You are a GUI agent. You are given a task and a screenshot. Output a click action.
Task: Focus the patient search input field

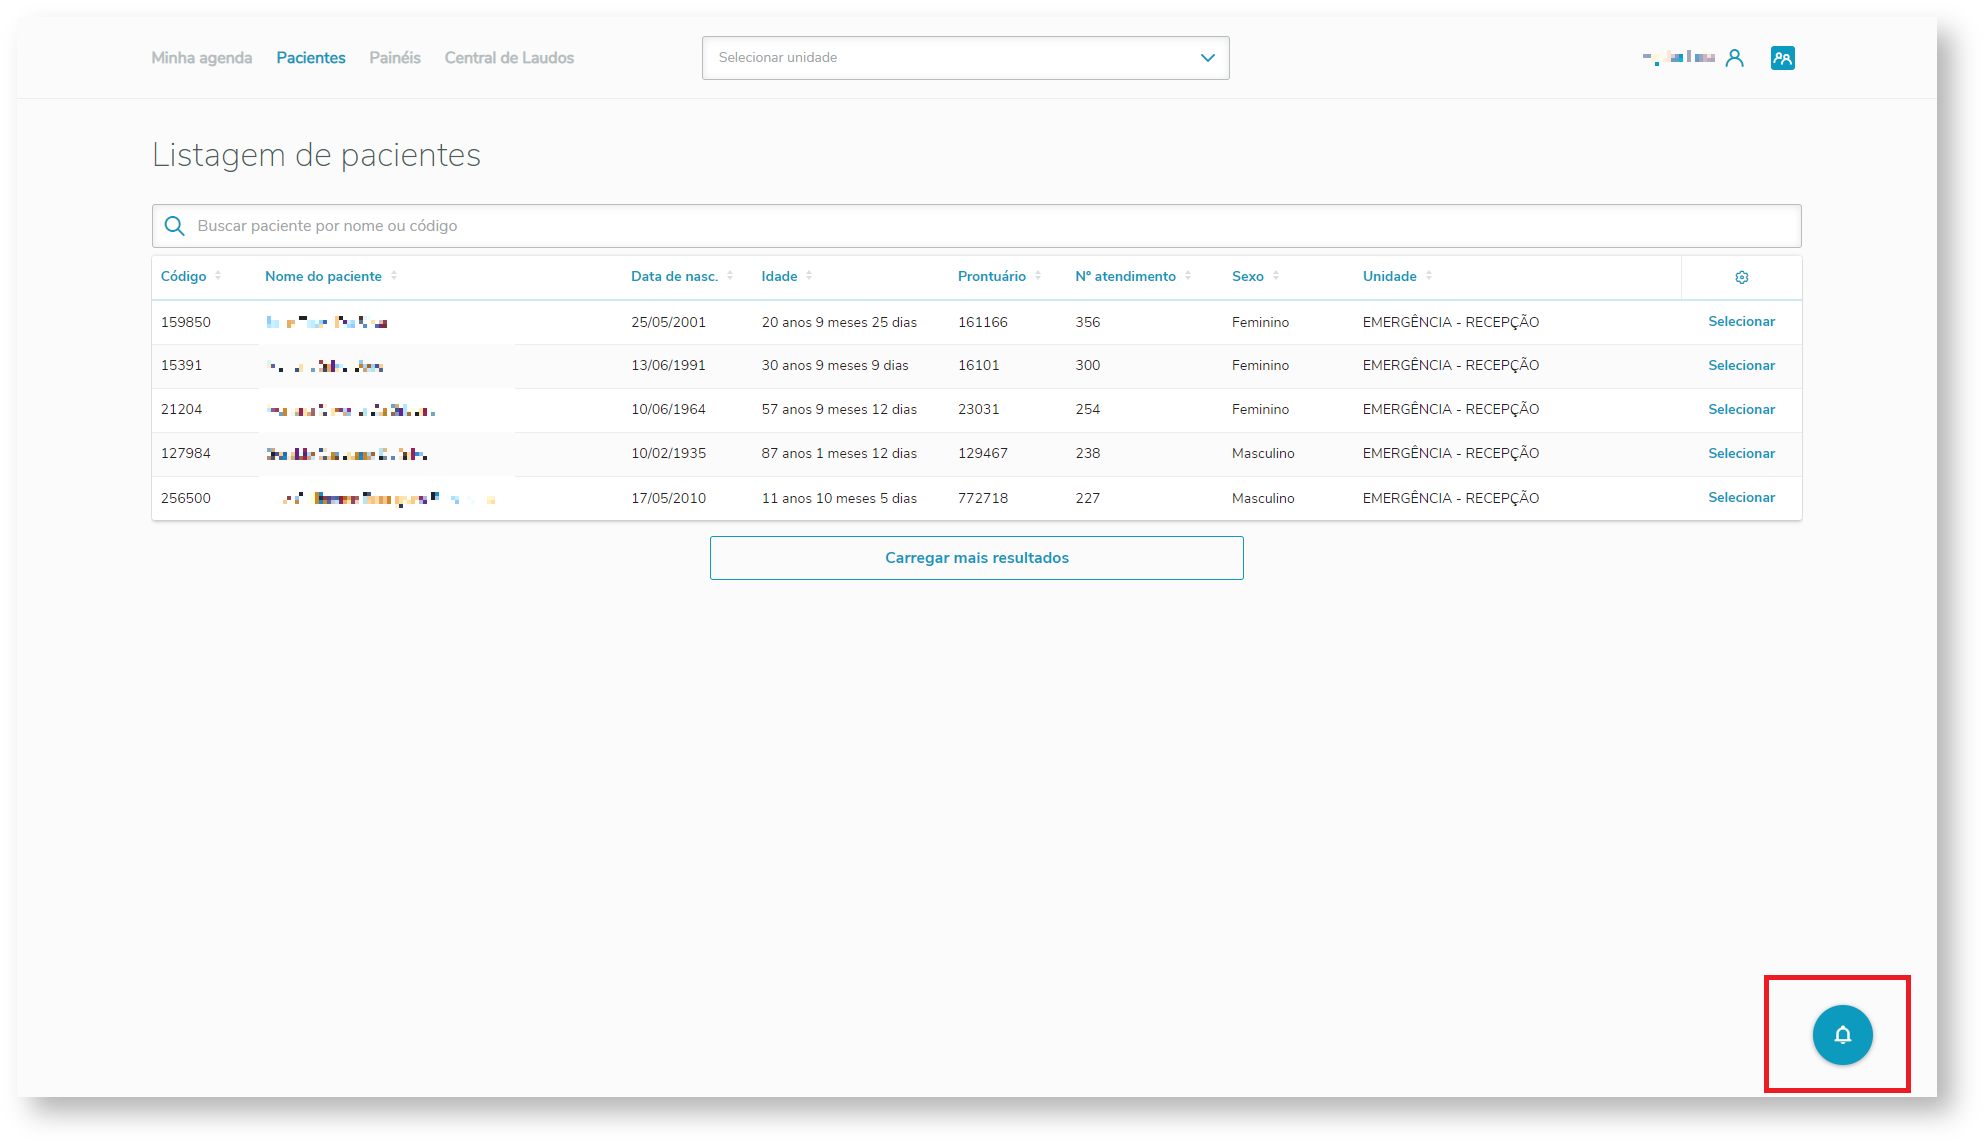tap(990, 226)
